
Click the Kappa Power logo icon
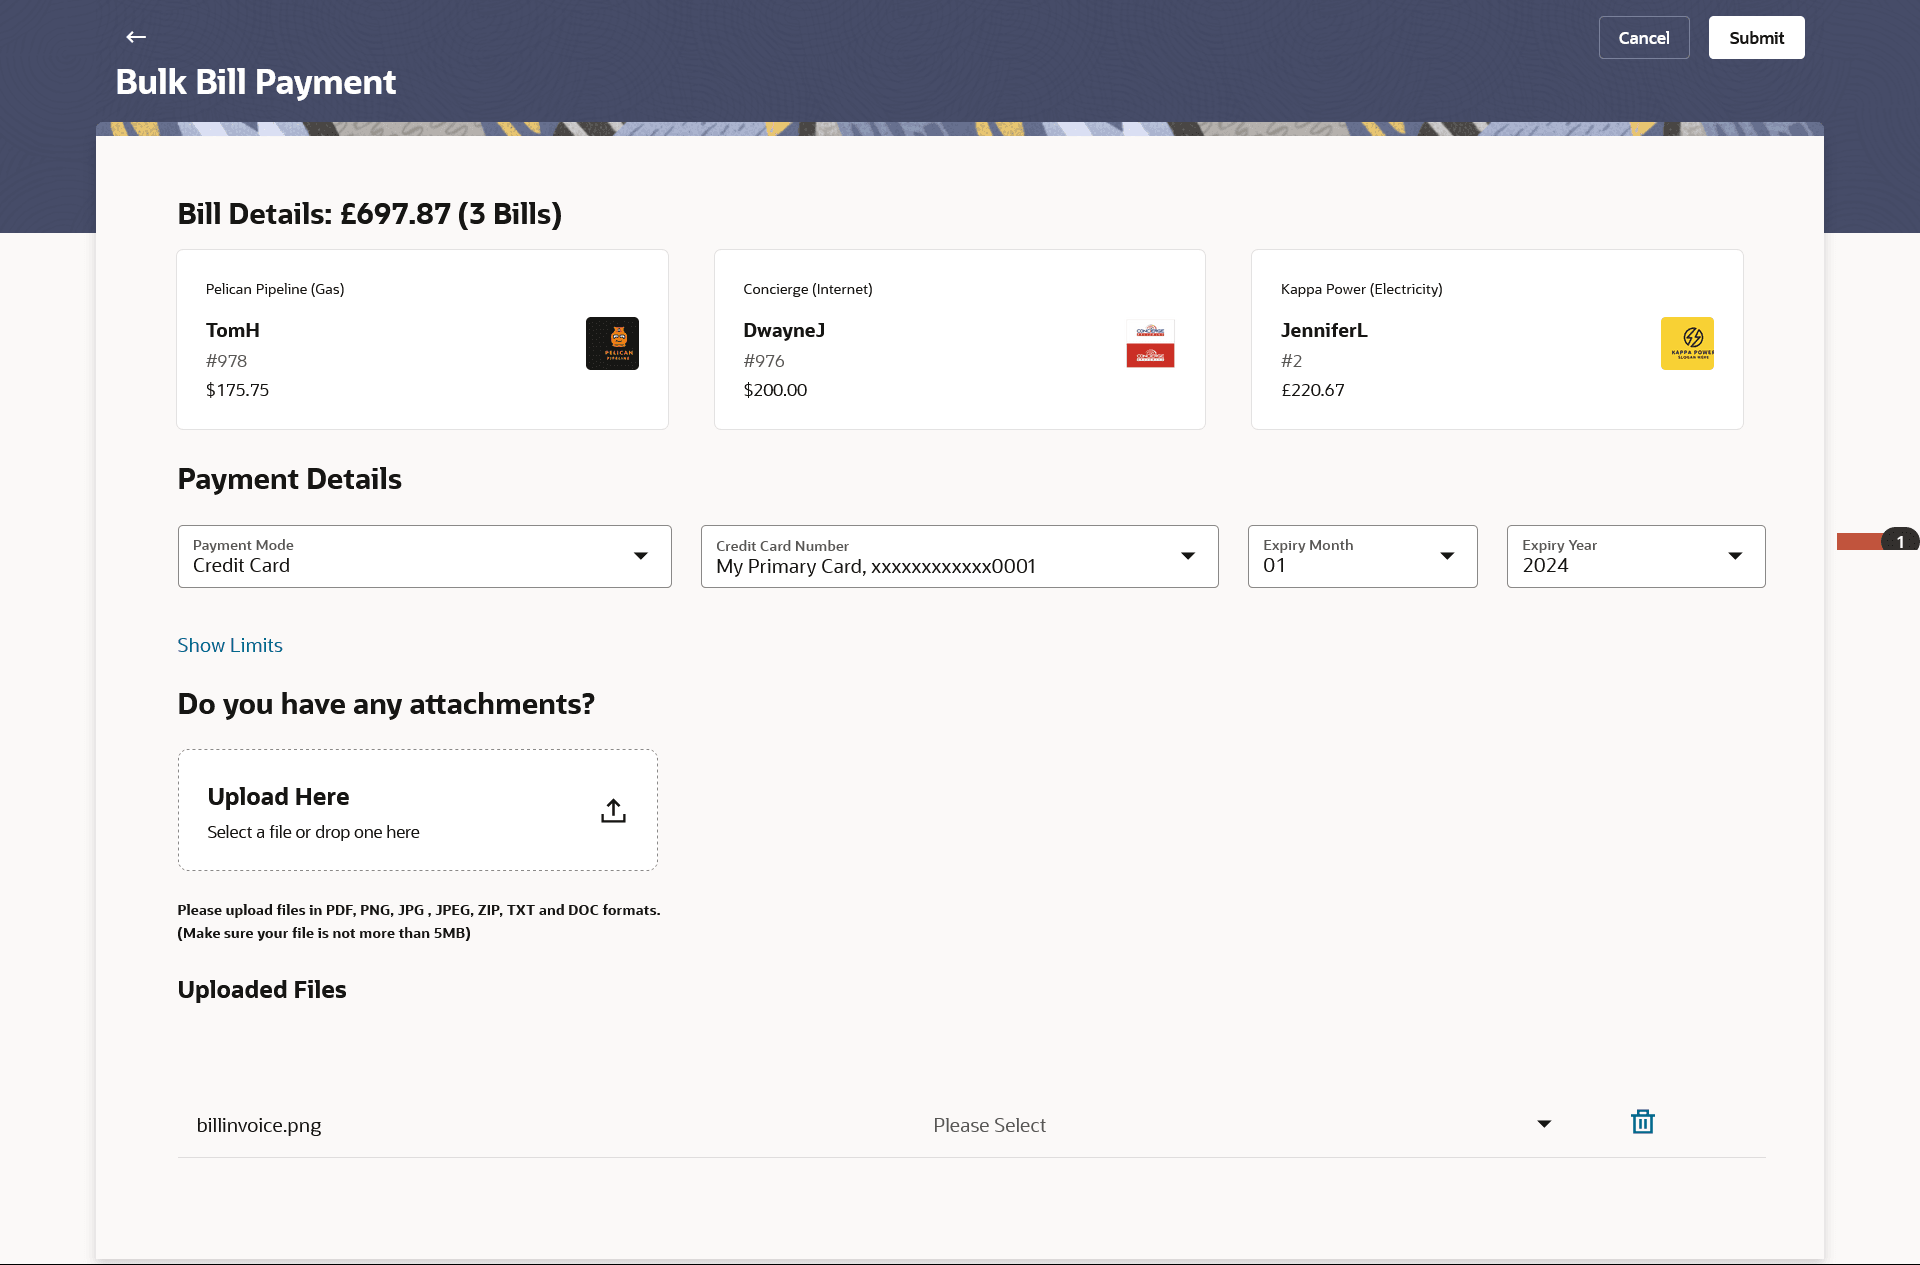coord(1687,343)
